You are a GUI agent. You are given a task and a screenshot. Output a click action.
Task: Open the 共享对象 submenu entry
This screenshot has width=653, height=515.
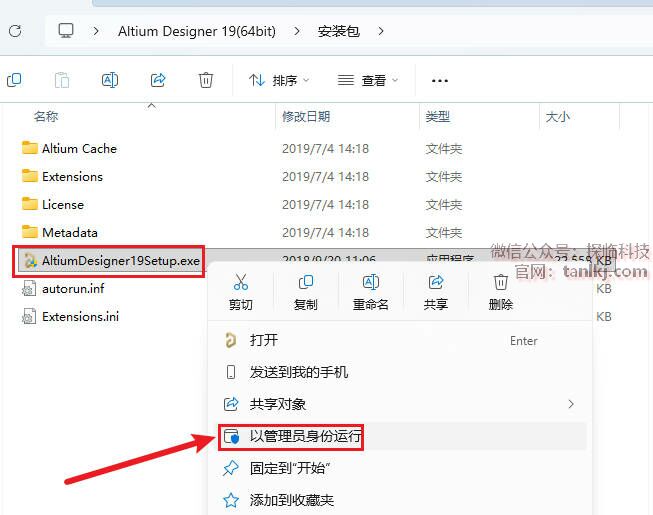click(x=399, y=404)
